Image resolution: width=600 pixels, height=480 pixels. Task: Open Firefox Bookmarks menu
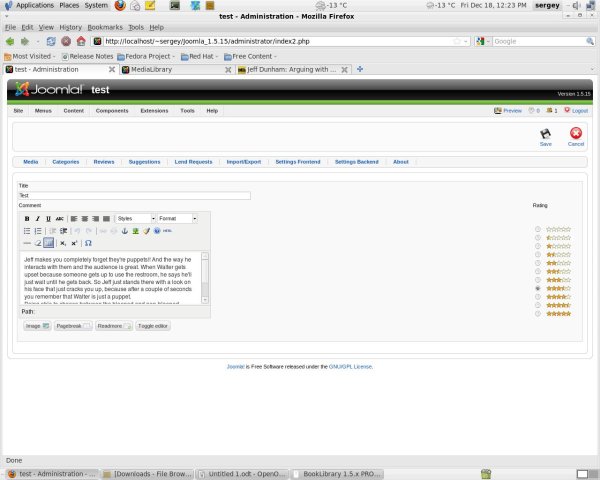(105, 28)
